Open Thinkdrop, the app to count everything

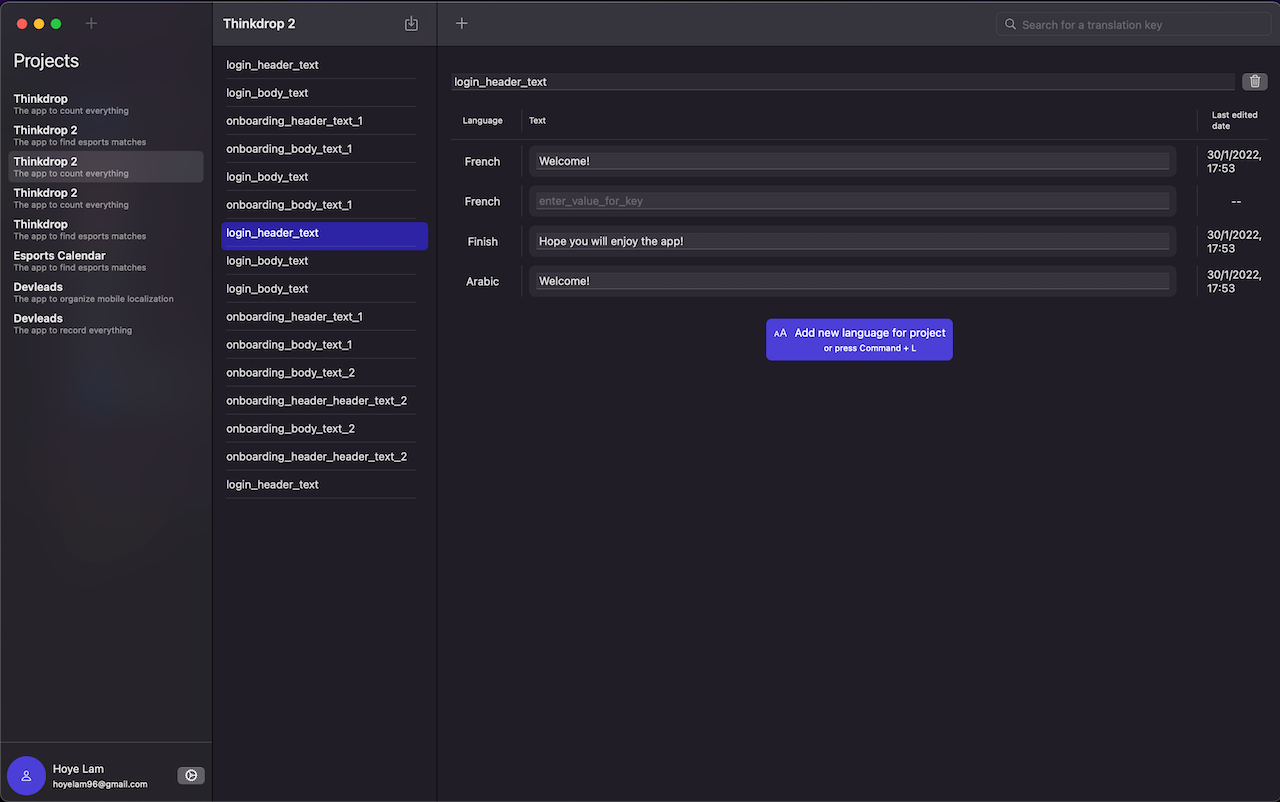coord(106,104)
